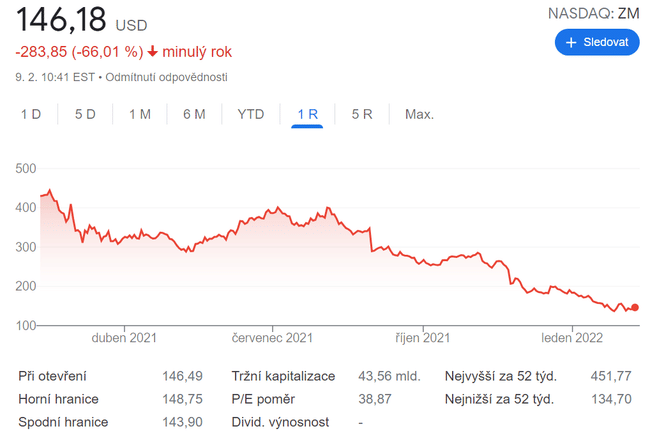Screen dimensions: 650x431
Task: Click the P/E poměr value 38,87
Action: coord(375,399)
